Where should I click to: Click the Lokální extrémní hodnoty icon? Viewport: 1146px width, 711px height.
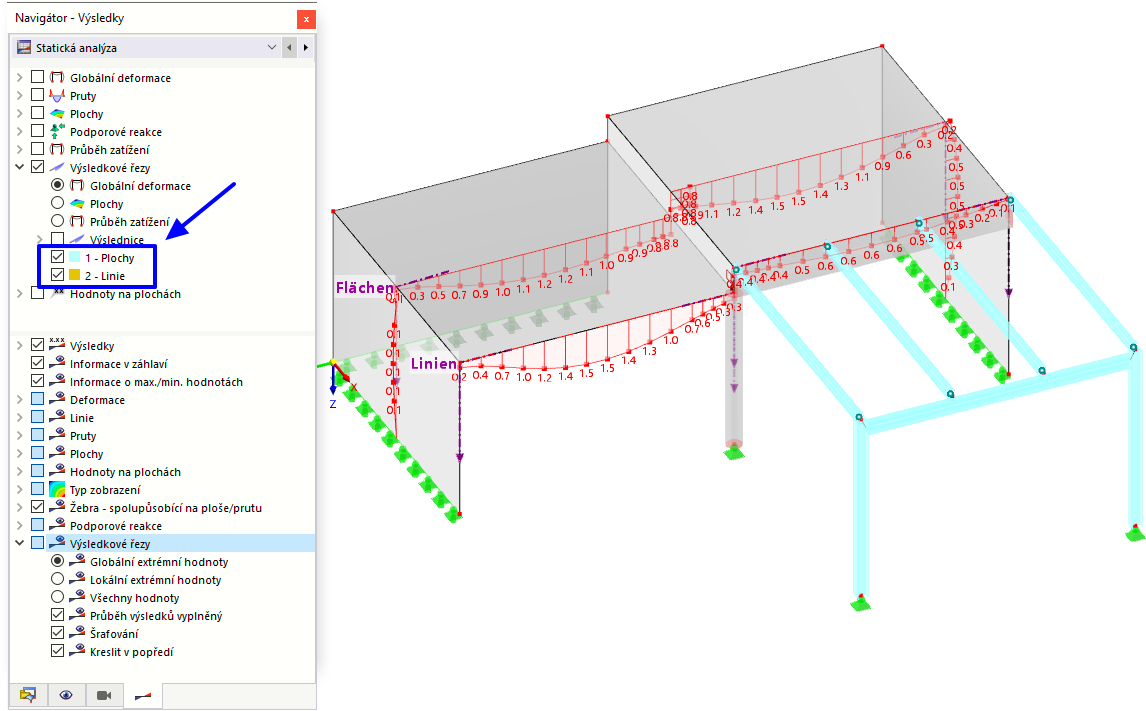(77, 579)
